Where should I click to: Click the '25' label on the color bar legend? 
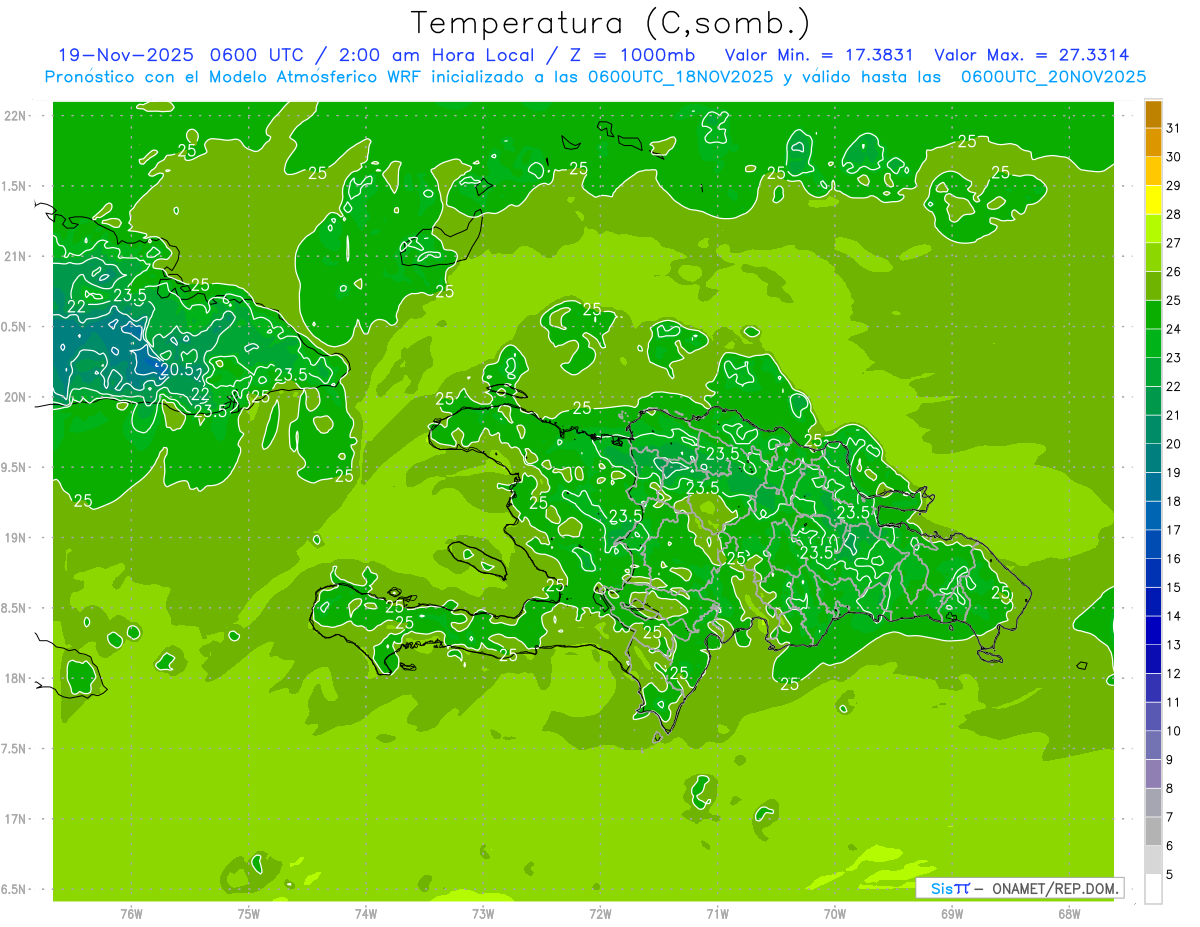pyautogui.click(x=1173, y=300)
